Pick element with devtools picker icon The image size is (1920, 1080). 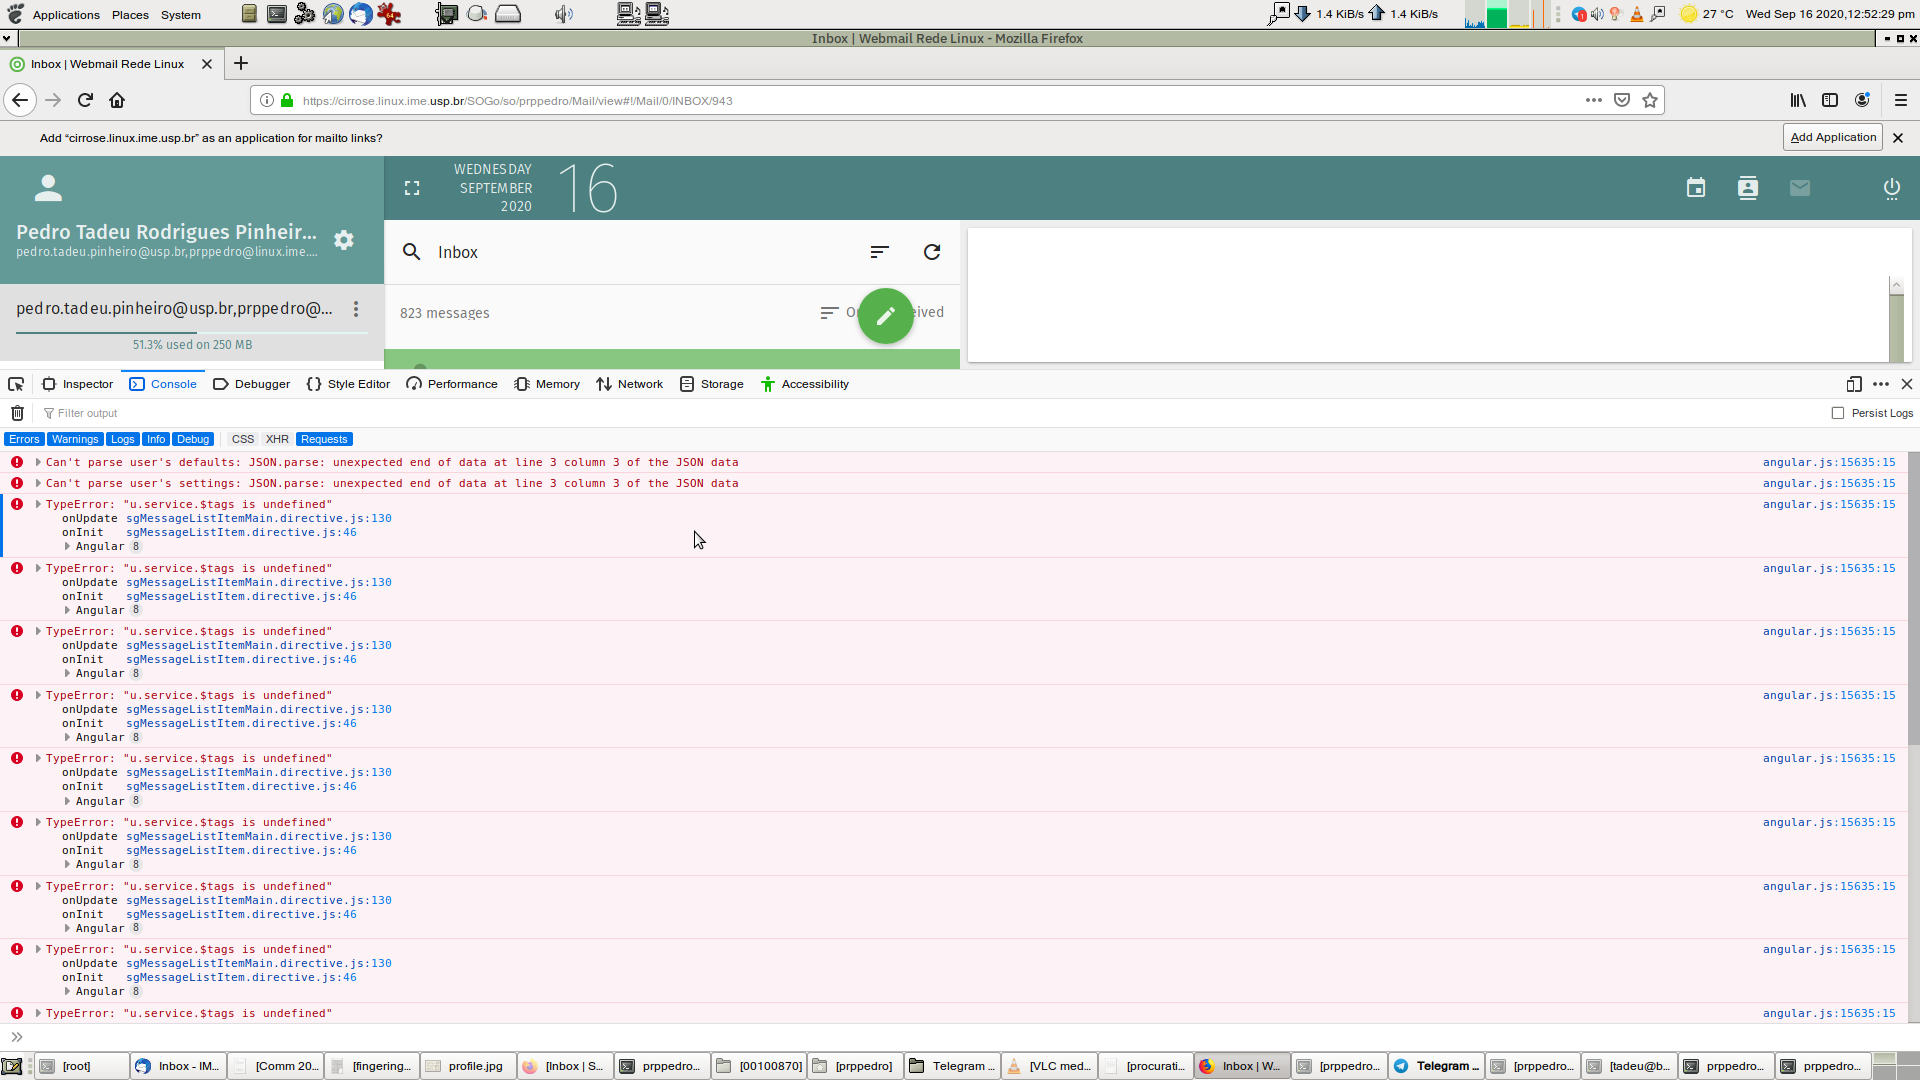(x=16, y=384)
